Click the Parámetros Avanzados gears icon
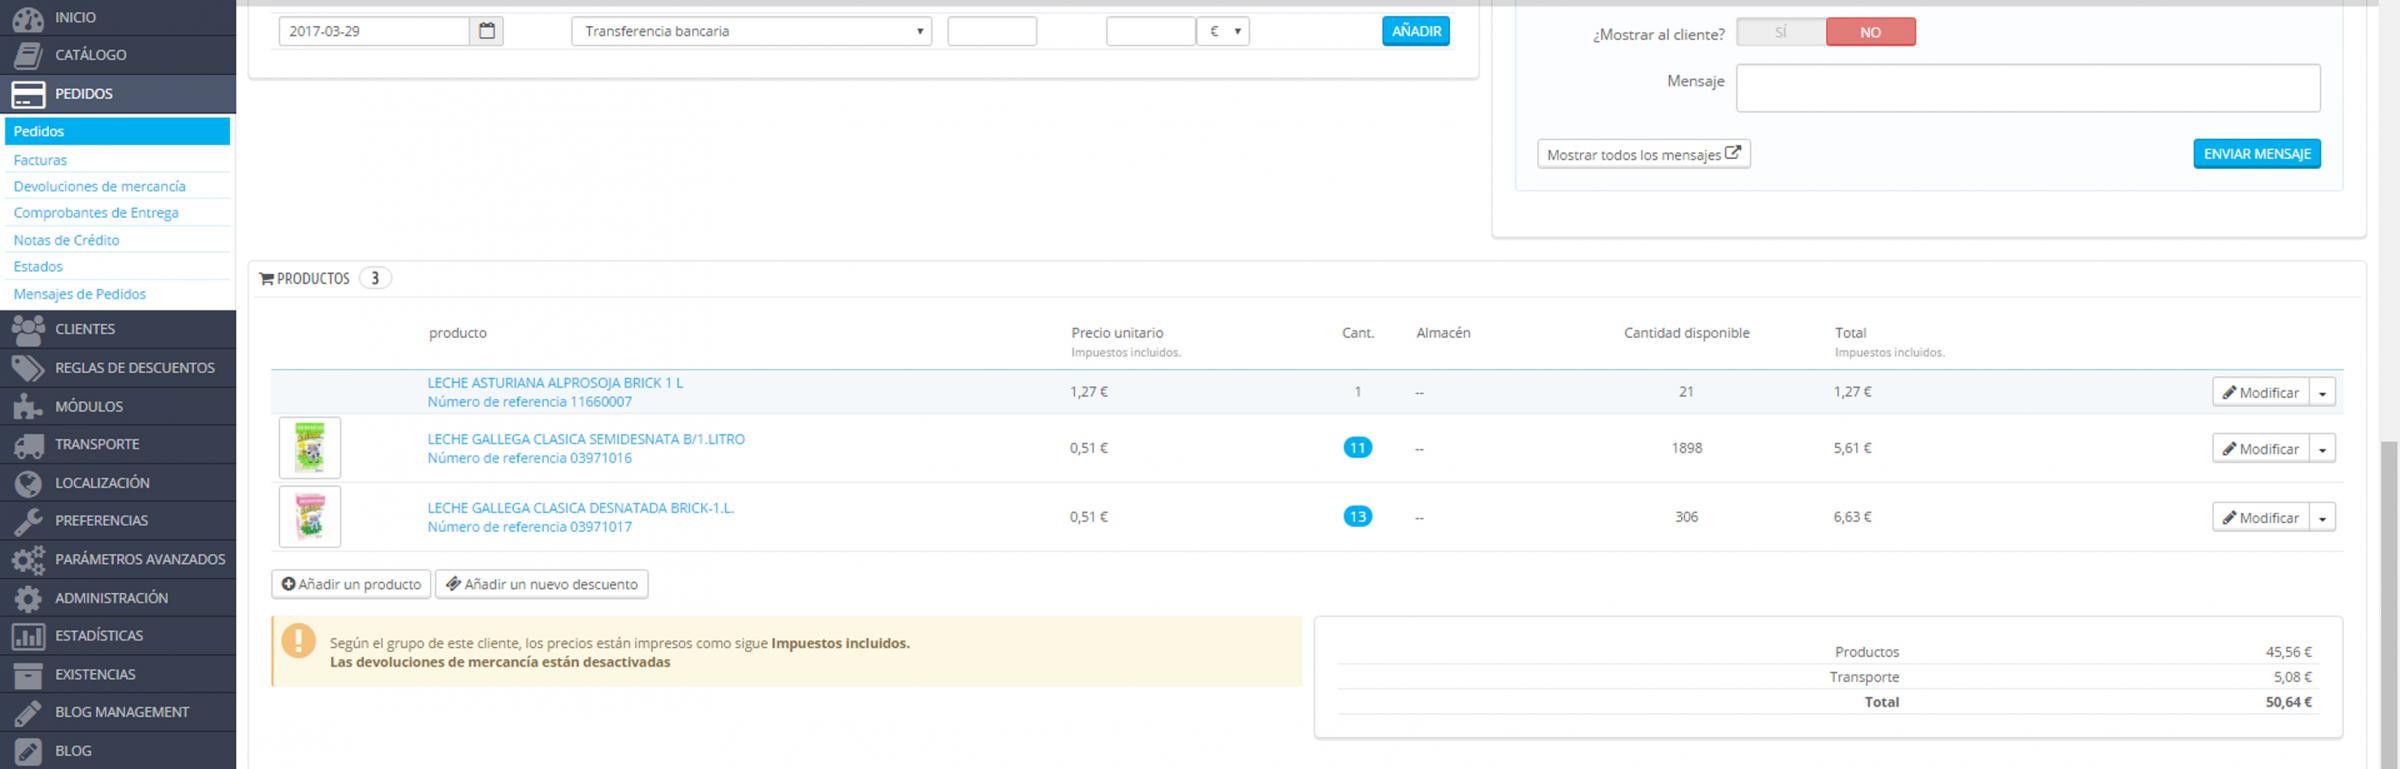 point(28,560)
